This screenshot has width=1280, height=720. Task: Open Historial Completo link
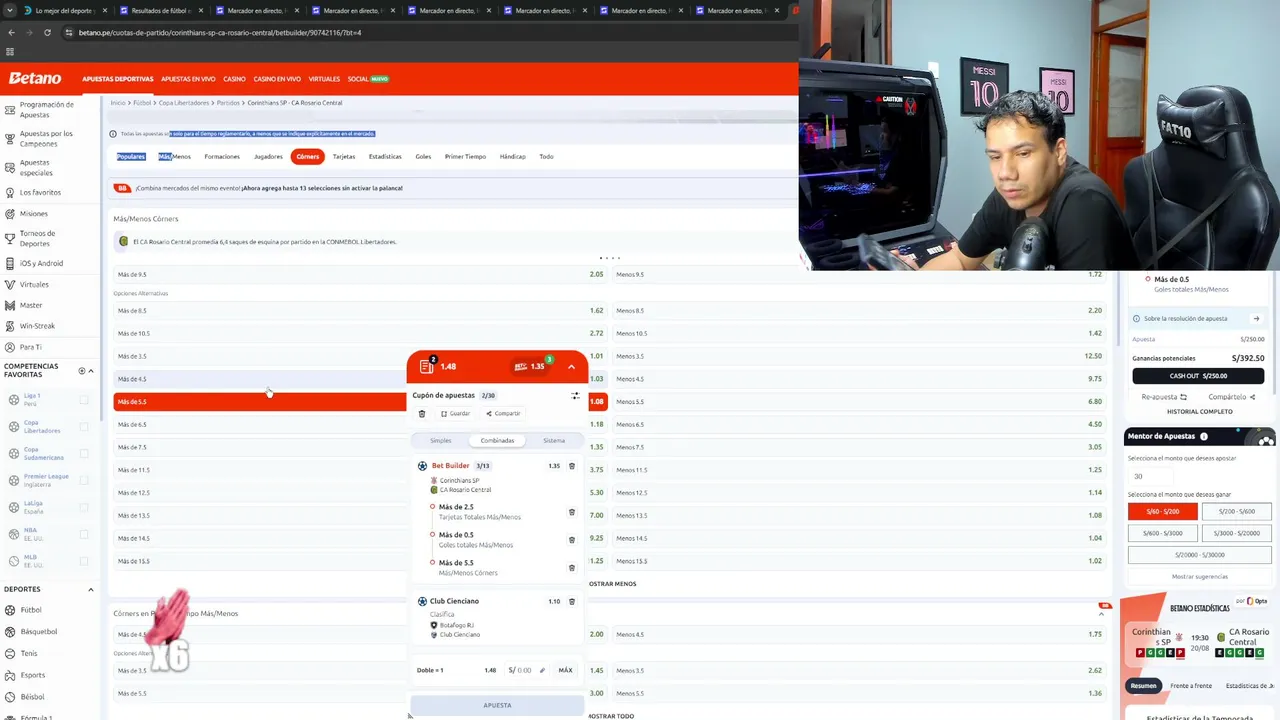click(x=1199, y=412)
